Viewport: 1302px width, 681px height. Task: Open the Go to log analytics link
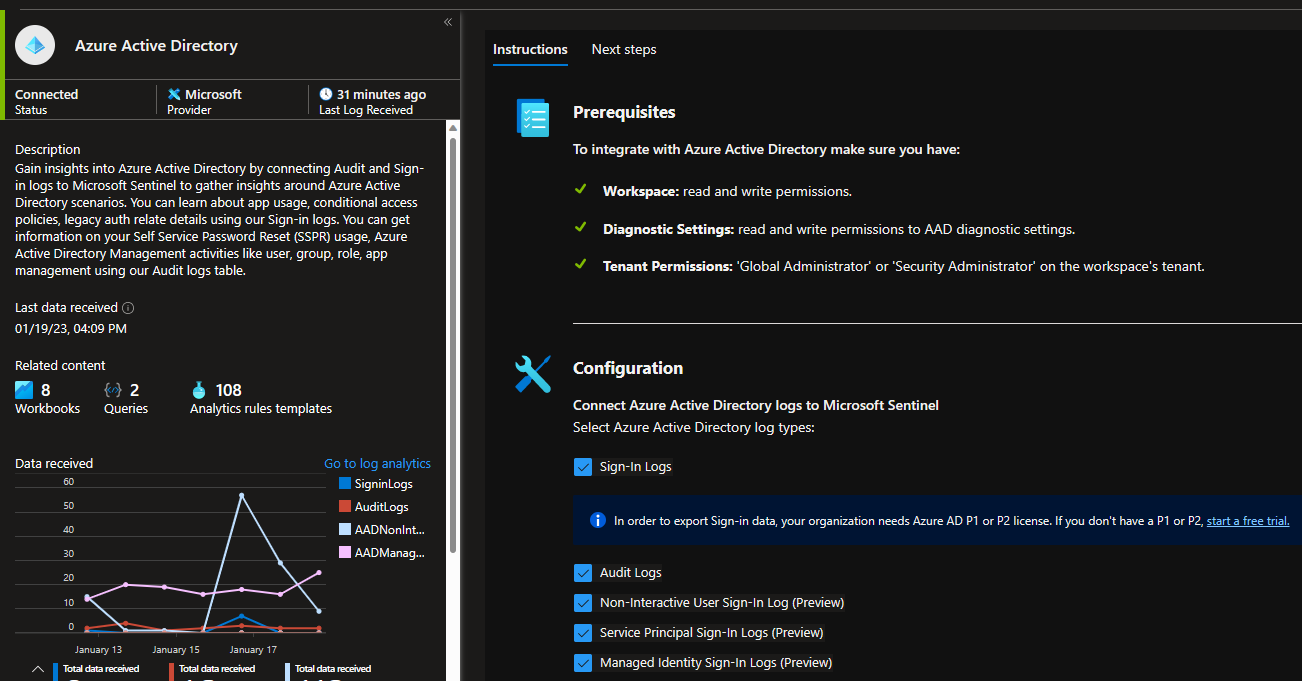(377, 464)
